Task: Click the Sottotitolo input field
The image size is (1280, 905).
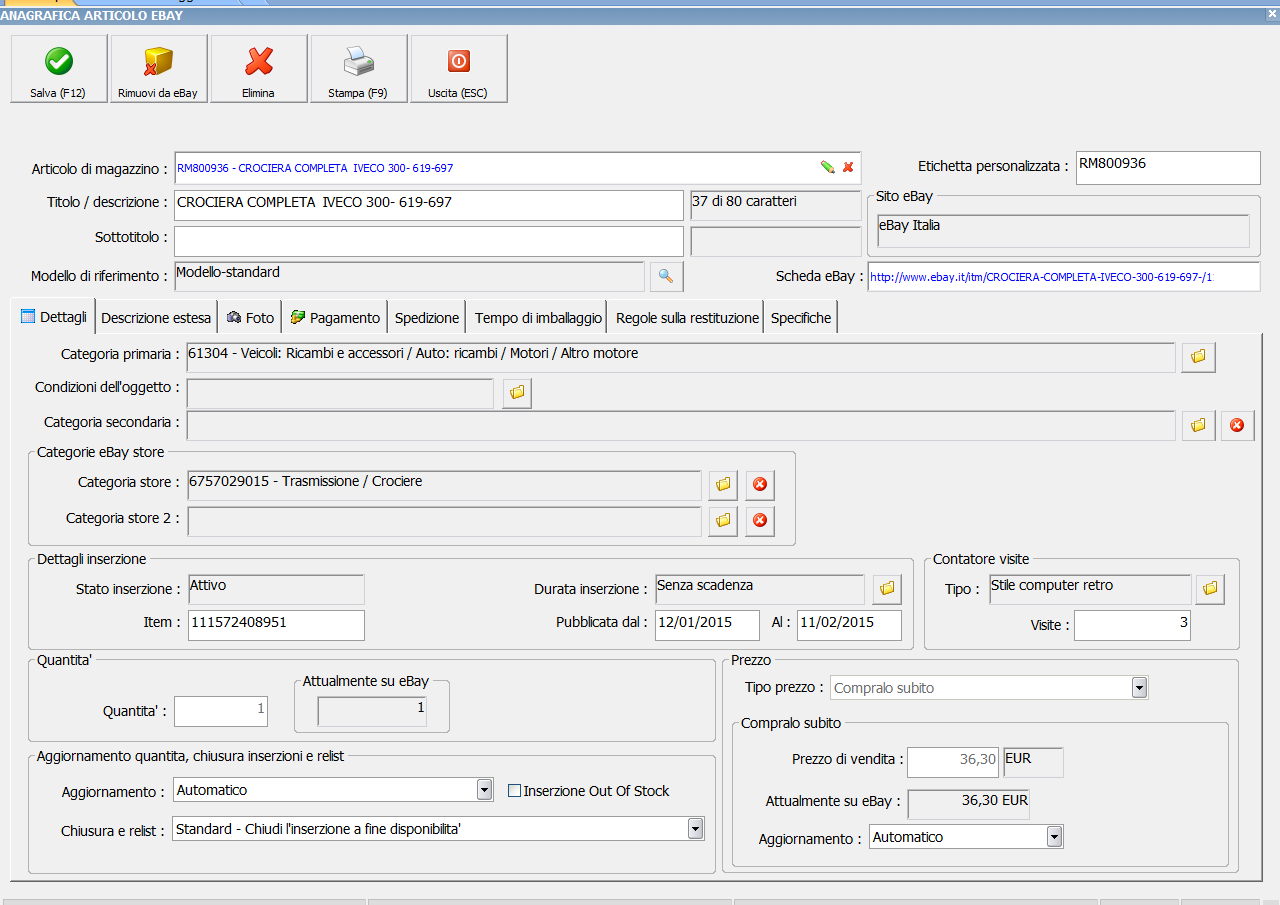Action: pos(428,241)
